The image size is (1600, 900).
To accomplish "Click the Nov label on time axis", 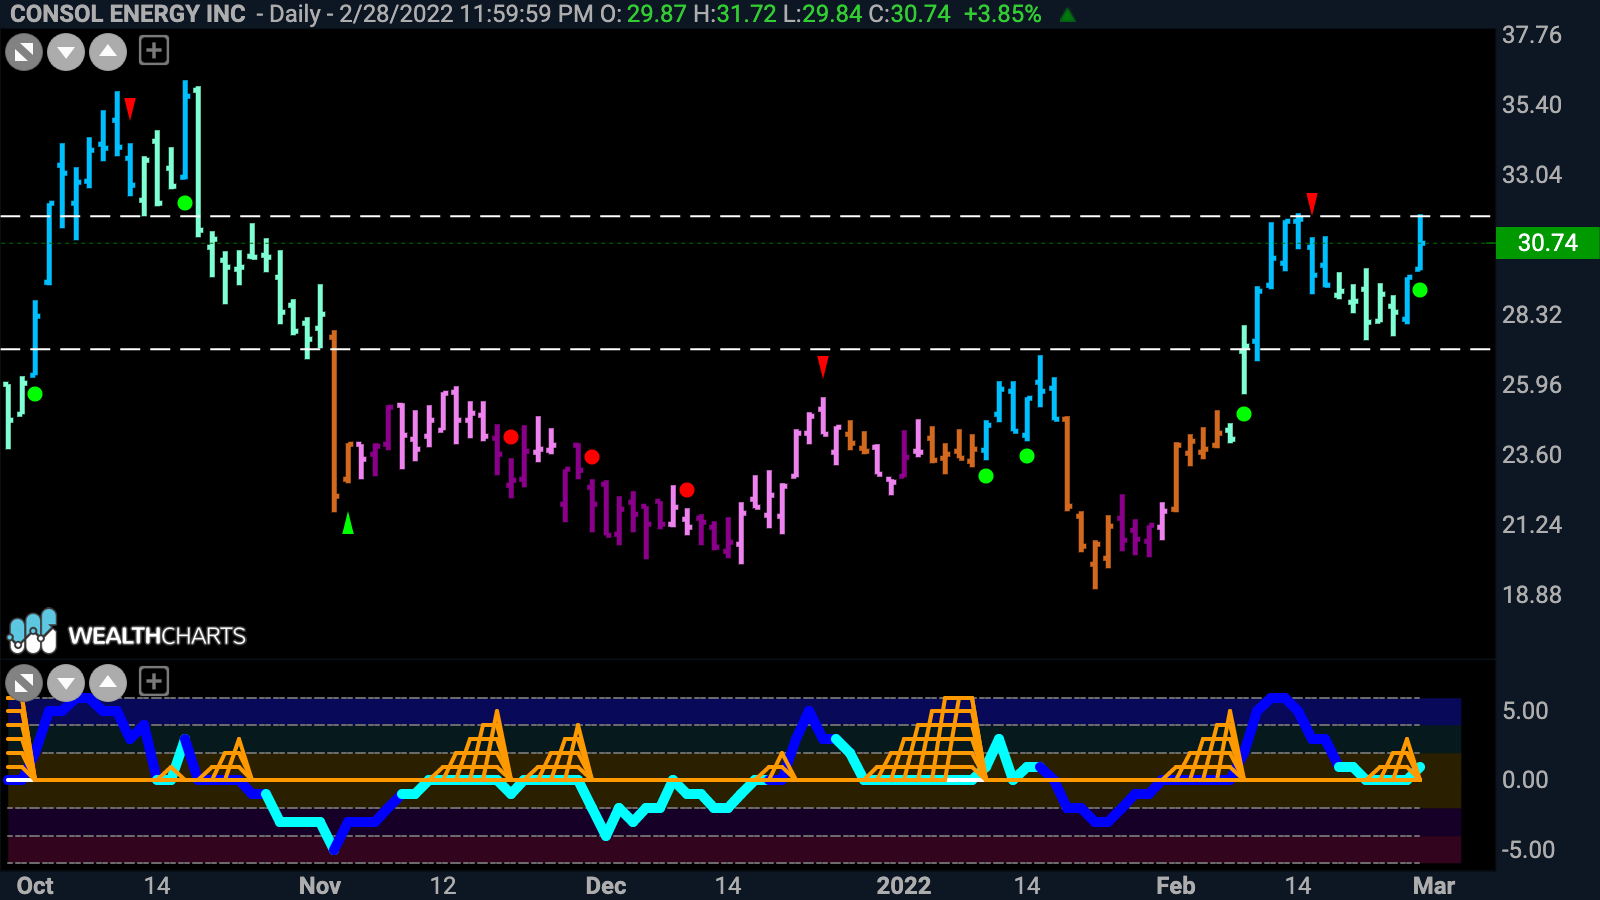I will pyautogui.click(x=320, y=886).
